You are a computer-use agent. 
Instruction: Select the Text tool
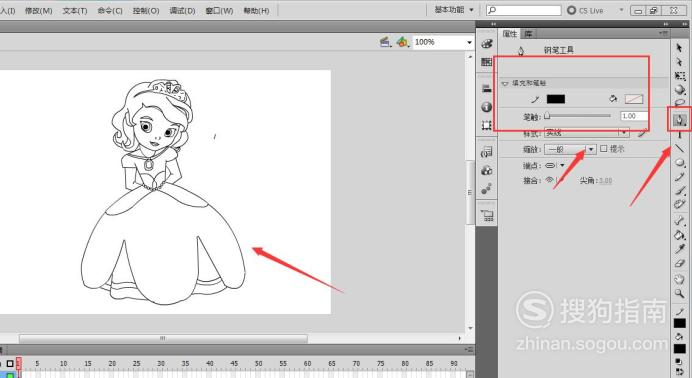point(680,135)
